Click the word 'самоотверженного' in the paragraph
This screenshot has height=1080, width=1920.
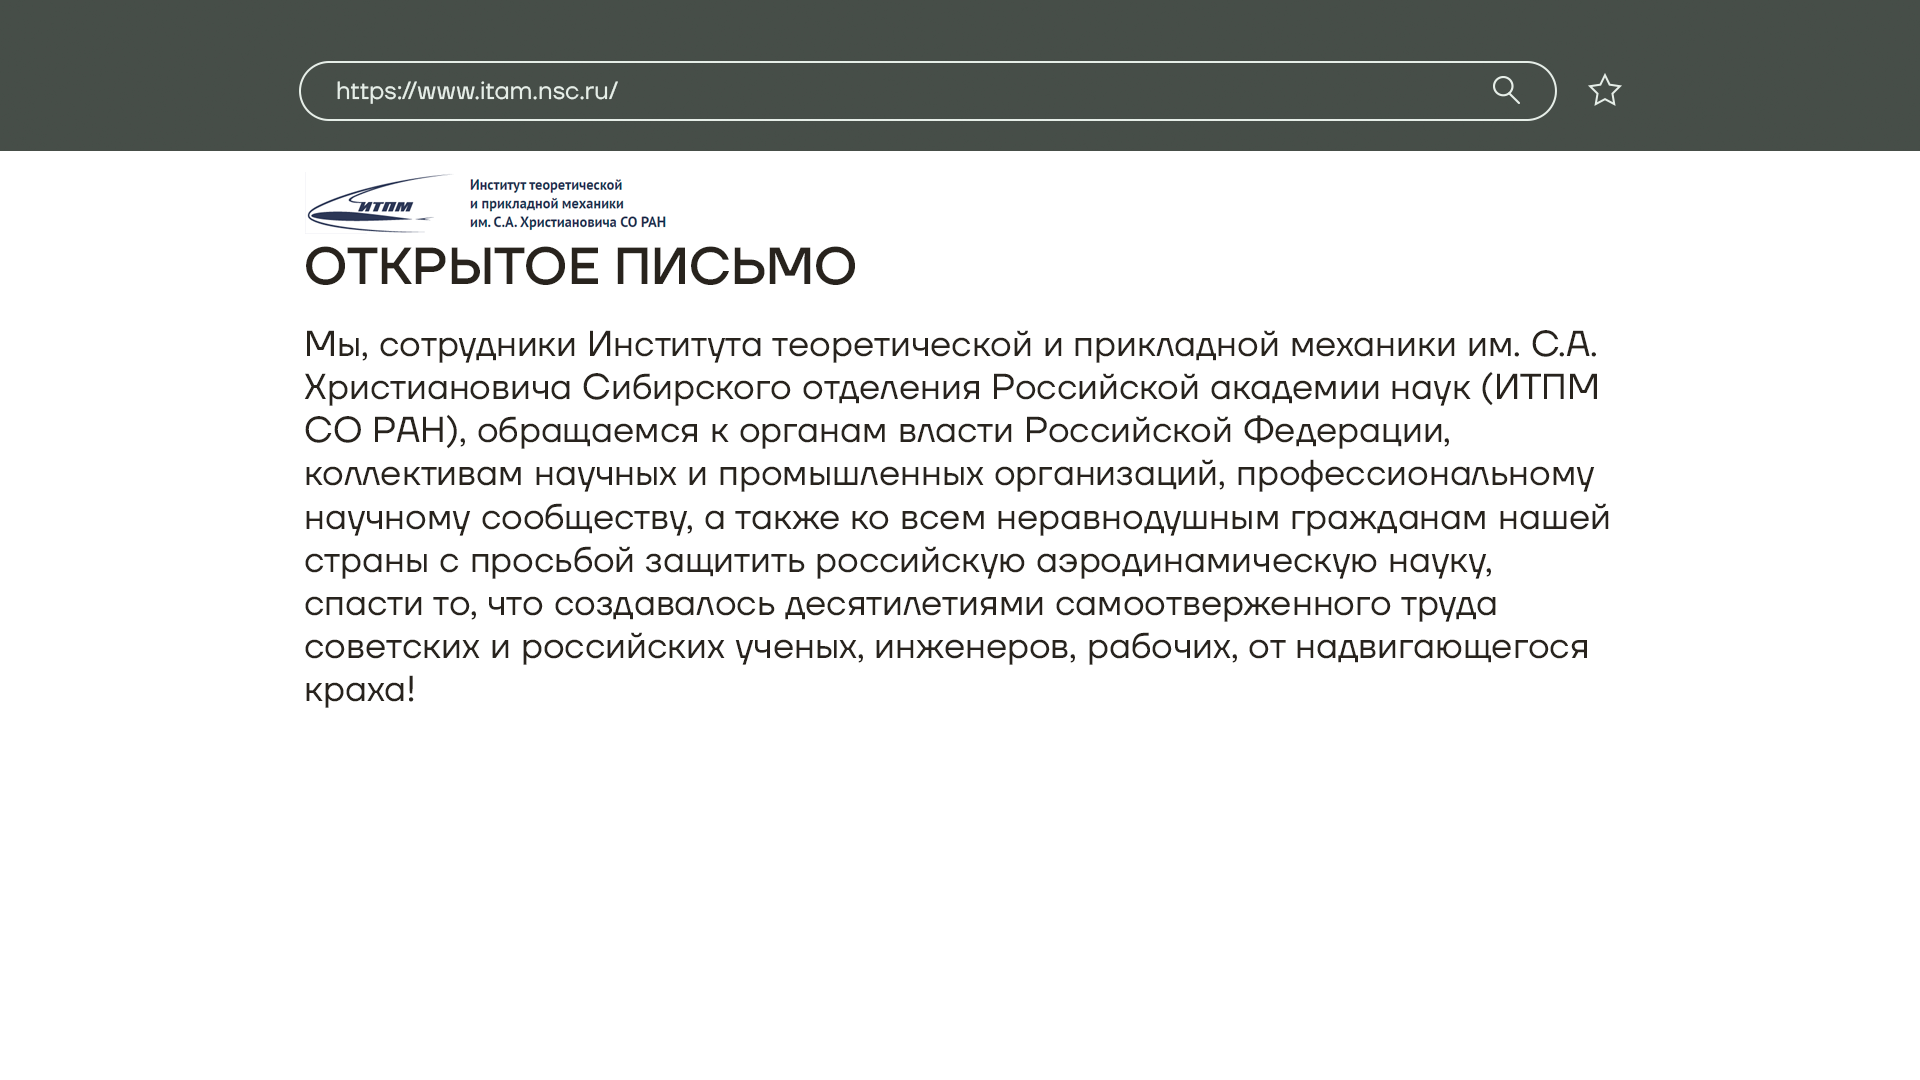(x=1222, y=604)
